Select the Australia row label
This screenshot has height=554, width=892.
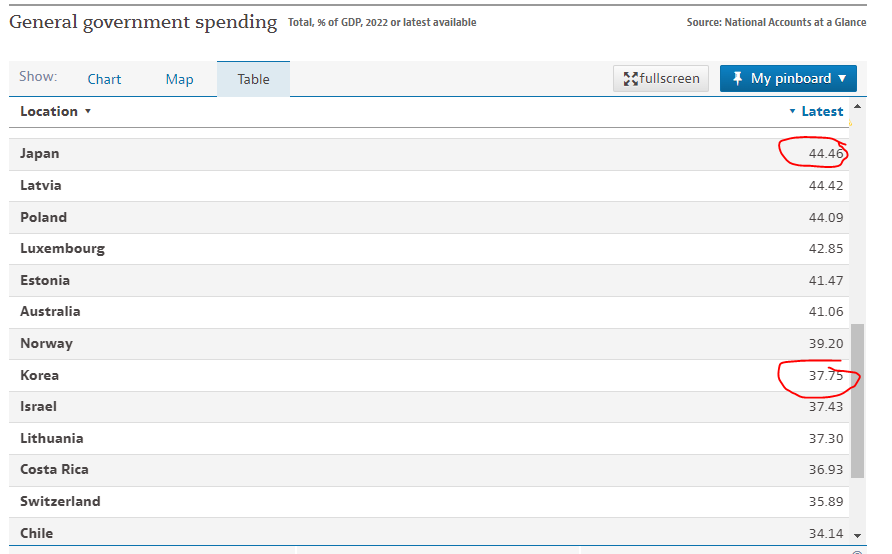coord(50,312)
